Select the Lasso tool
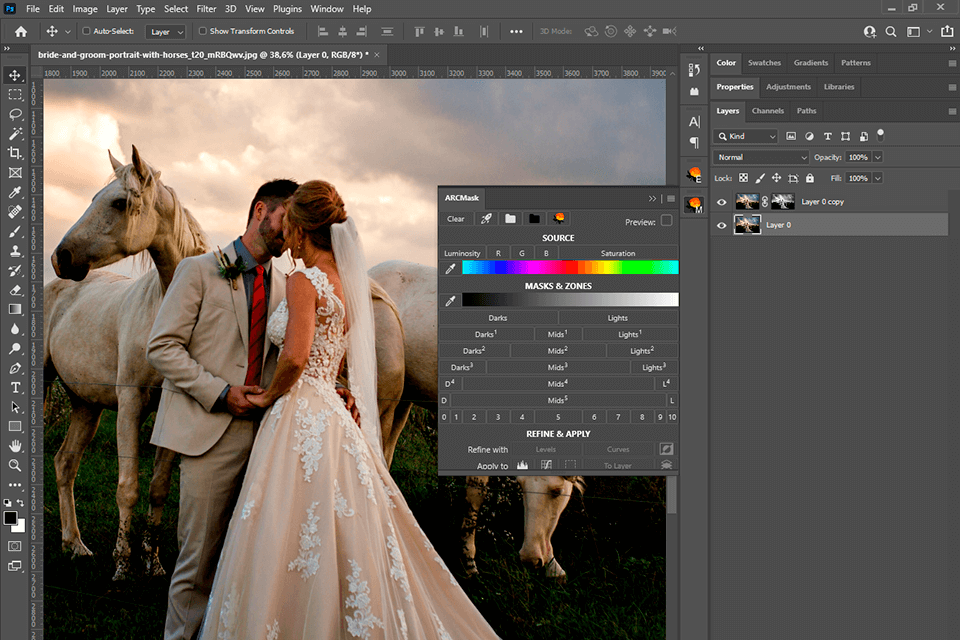The image size is (960, 640). pos(15,114)
